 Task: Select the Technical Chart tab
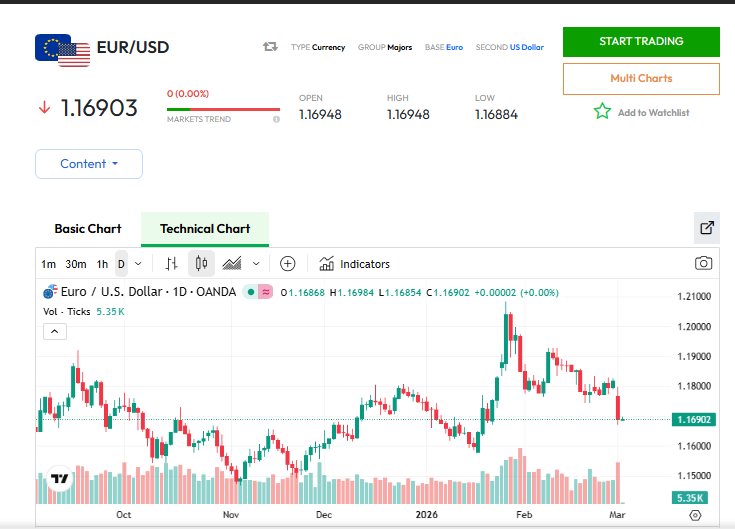point(205,229)
